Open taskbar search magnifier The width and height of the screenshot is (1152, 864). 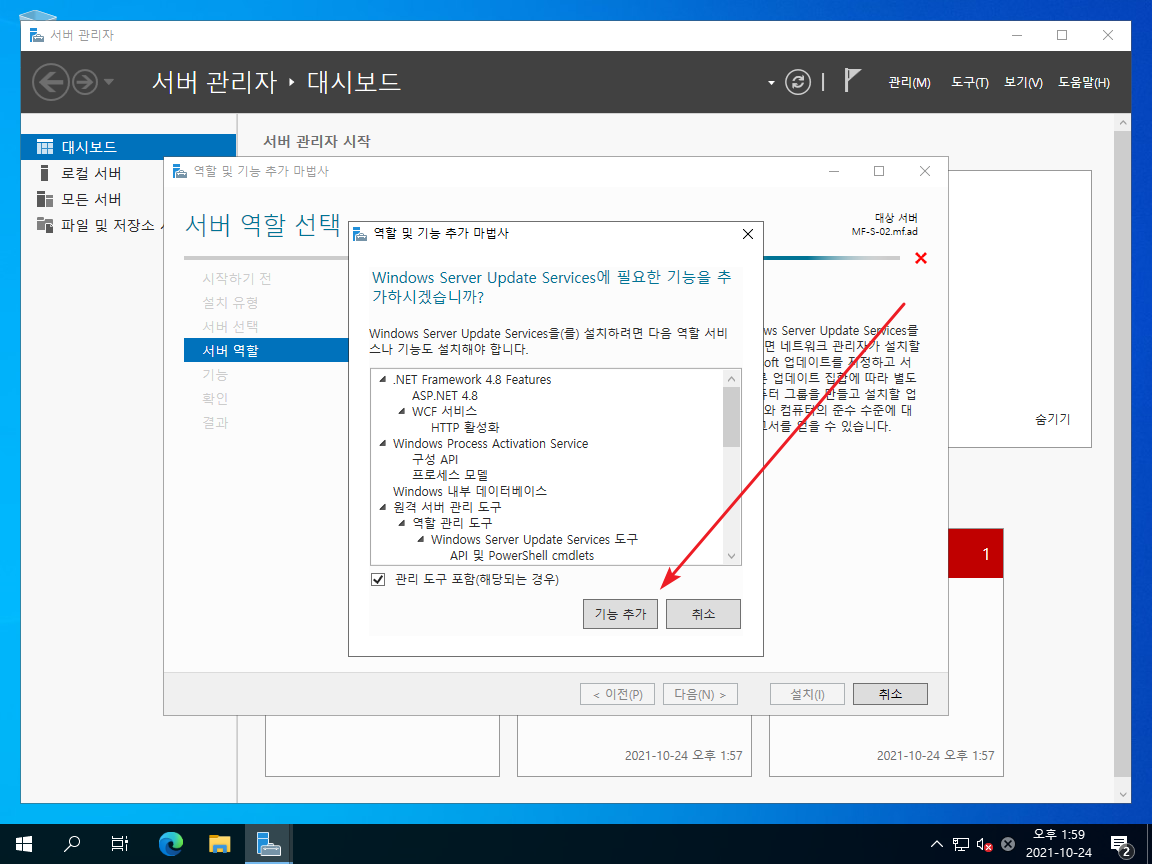72,844
